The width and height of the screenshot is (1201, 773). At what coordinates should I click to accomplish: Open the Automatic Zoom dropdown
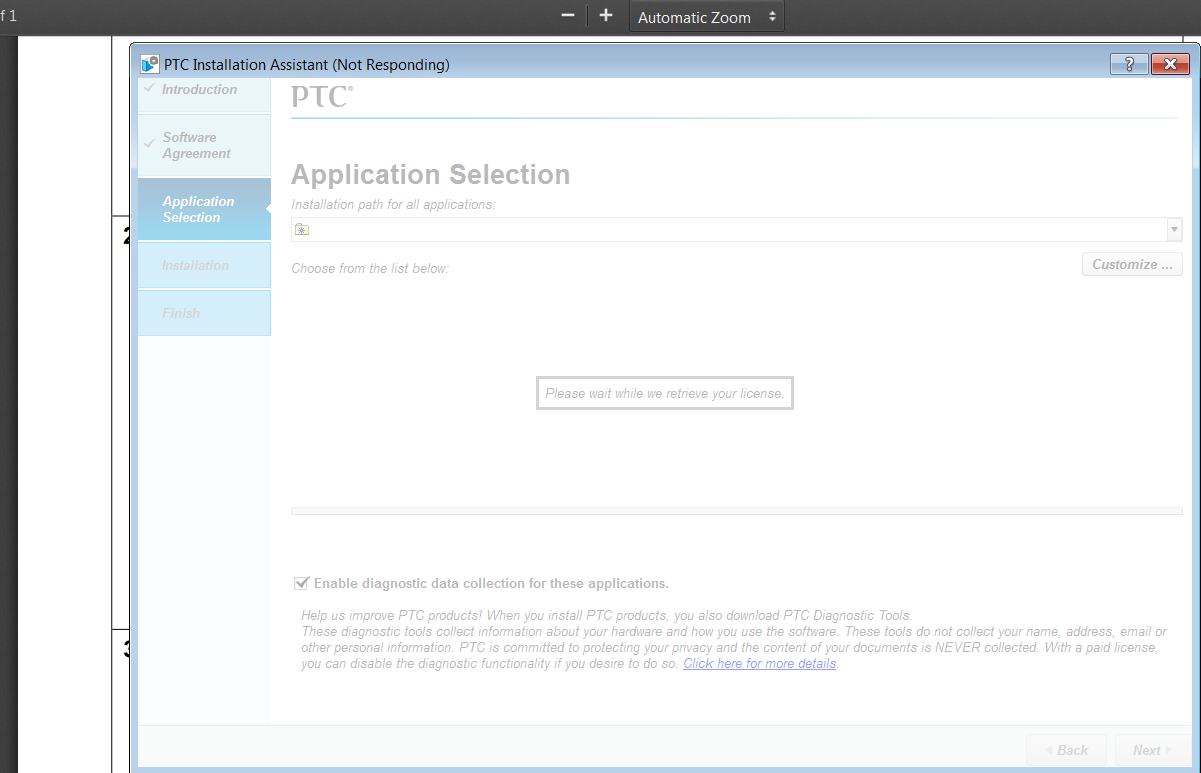click(x=706, y=17)
